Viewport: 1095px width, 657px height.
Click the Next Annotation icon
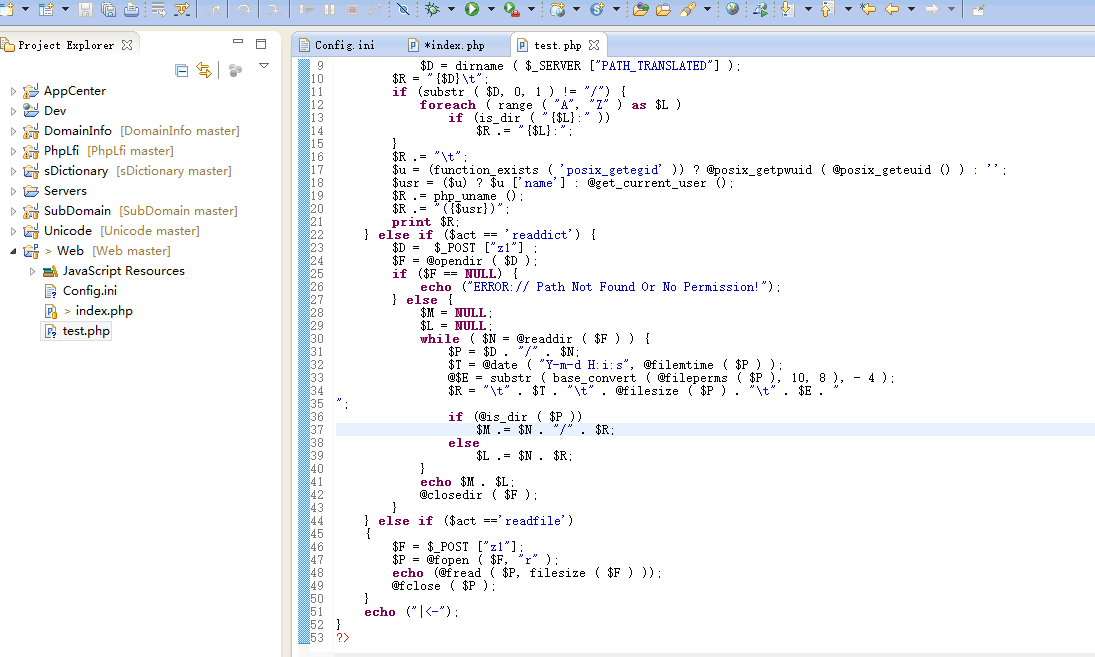[x=788, y=9]
